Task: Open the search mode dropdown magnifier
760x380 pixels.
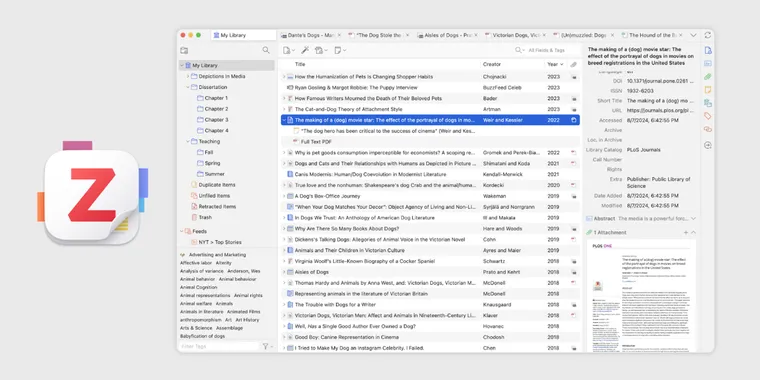Action: point(520,50)
